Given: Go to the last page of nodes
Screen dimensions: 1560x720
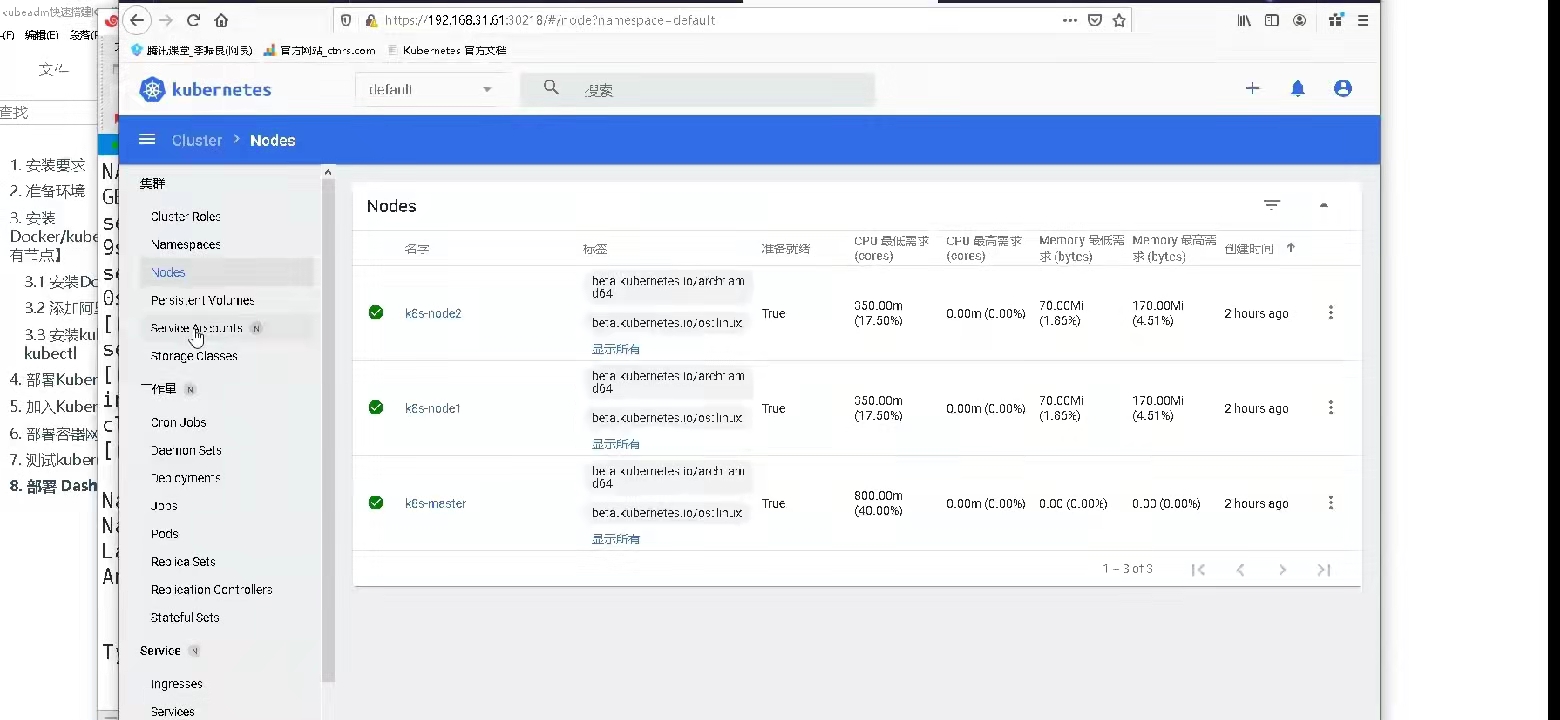Looking at the screenshot, I should 1324,569.
